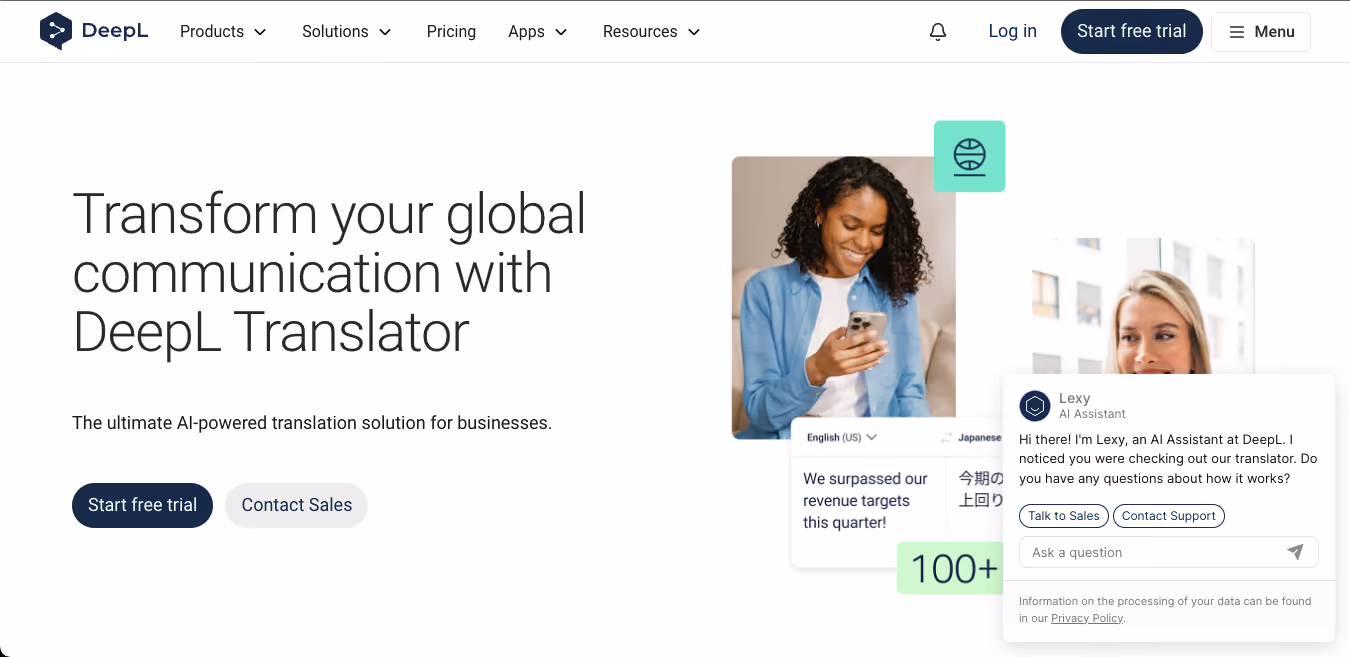The height and width of the screenshot is (657, 1350).
Task: Open the Privacy Policy link
Action: click(x=1087, y=618)
